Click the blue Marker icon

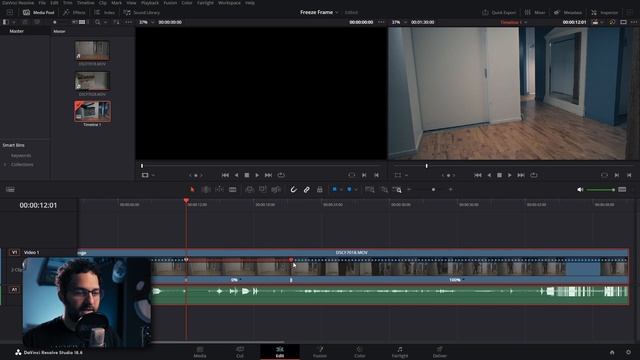[x=349, y=189]
